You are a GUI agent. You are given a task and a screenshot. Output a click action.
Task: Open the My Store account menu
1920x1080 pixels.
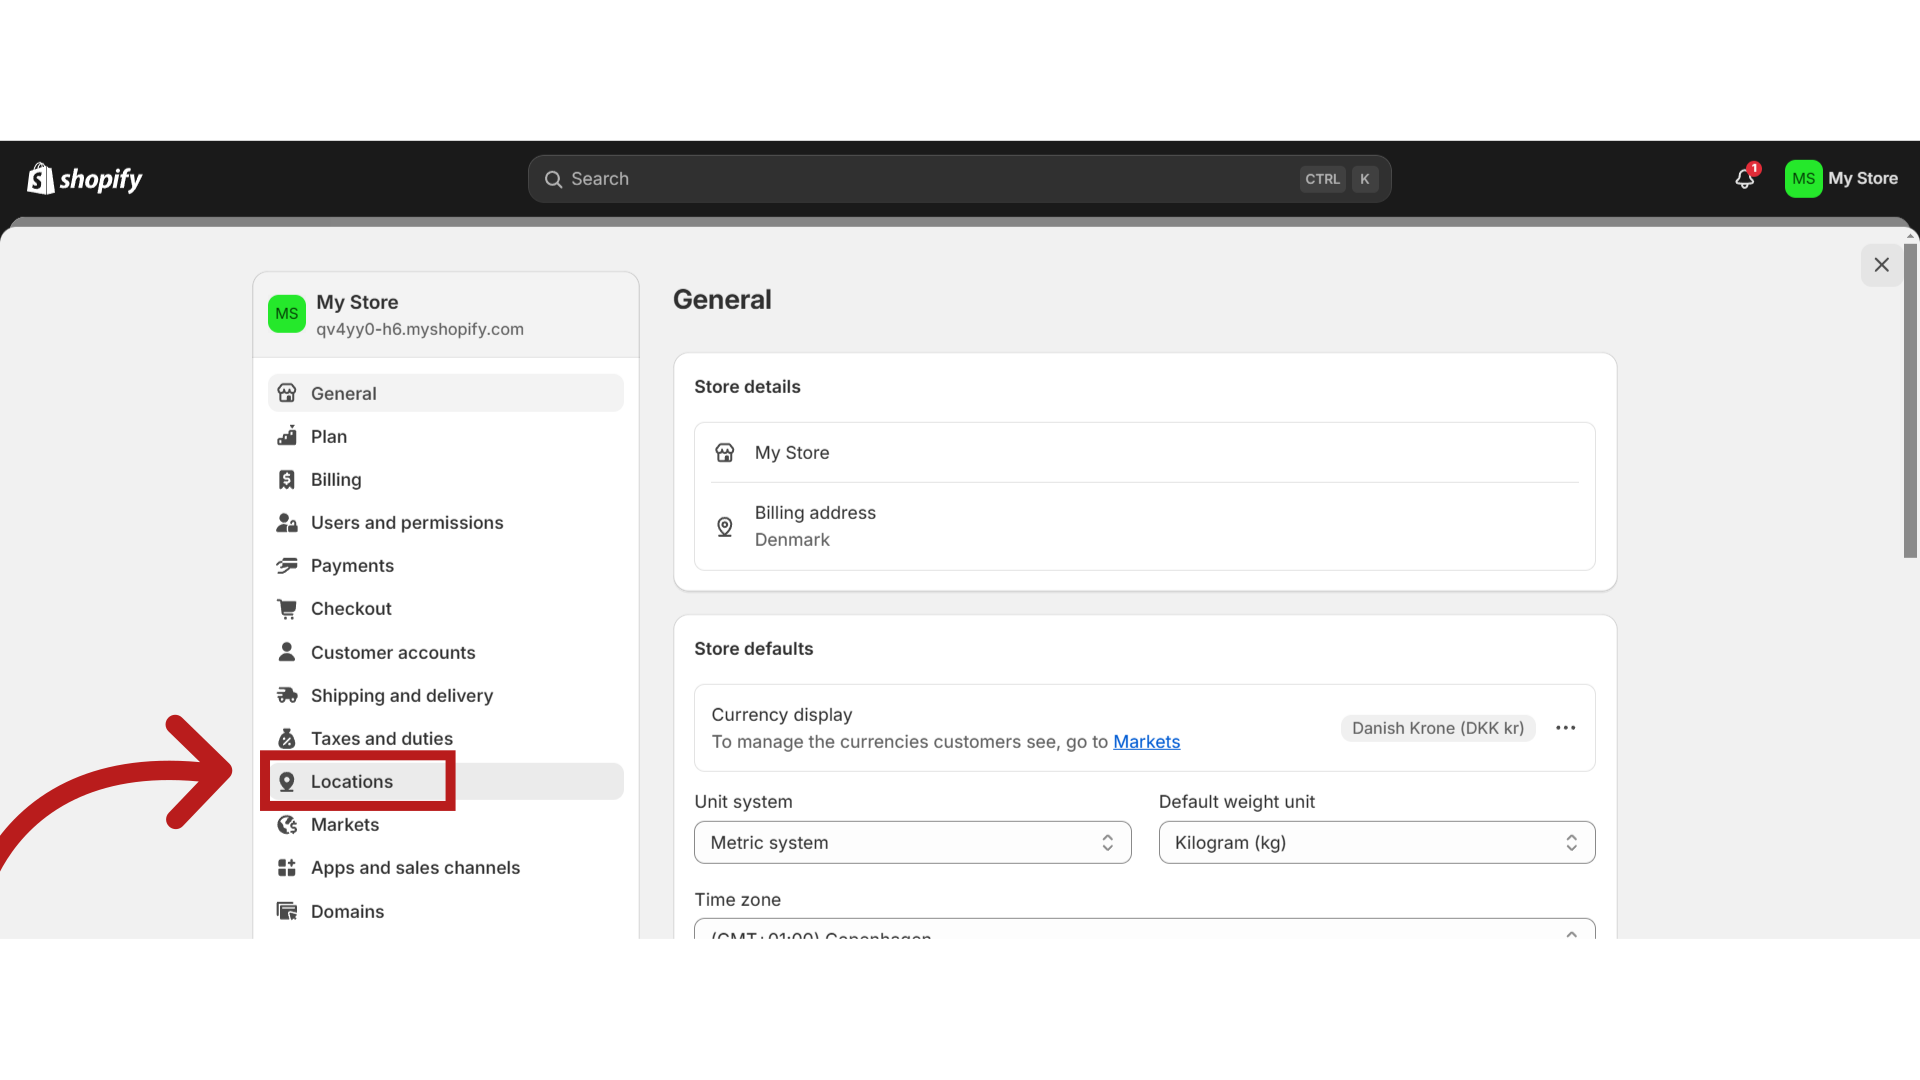1842,179
